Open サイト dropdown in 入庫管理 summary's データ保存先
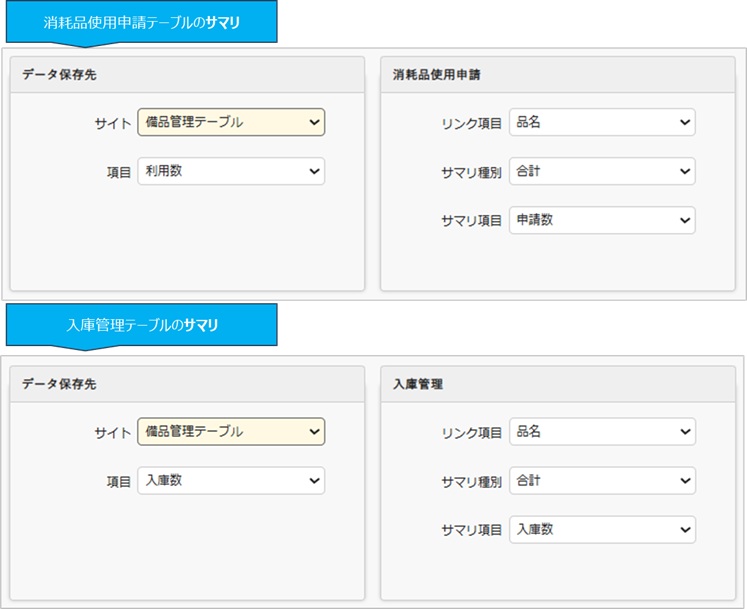The image size is (747, 609). tap(231, 431)
